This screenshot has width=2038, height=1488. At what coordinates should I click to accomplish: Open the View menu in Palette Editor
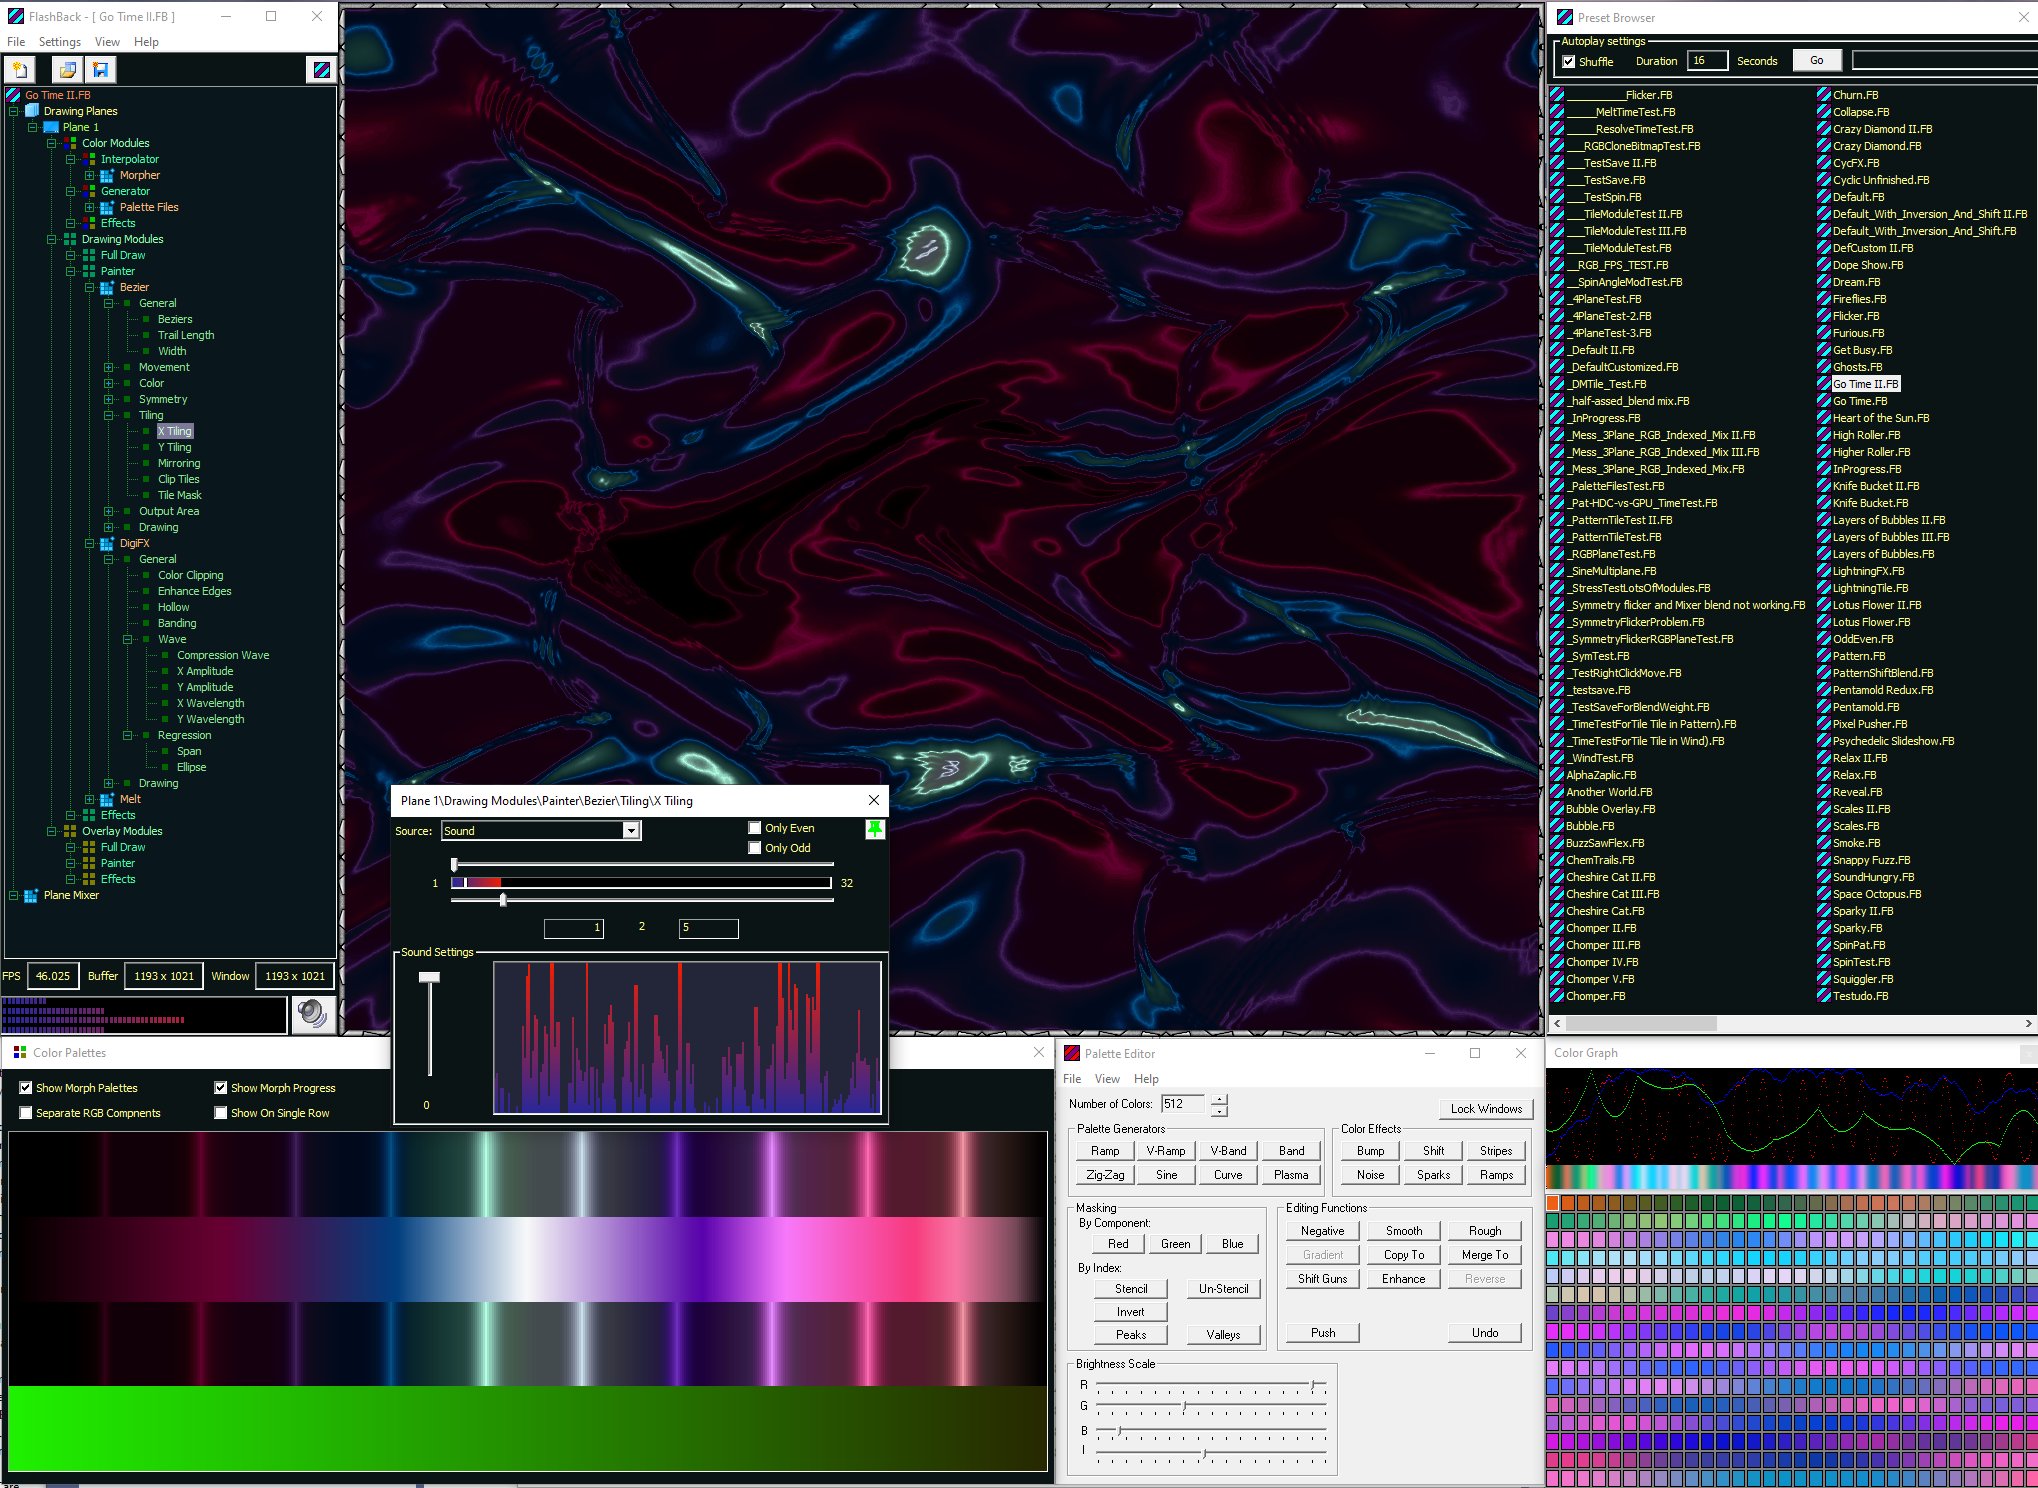(1106, 1079)
